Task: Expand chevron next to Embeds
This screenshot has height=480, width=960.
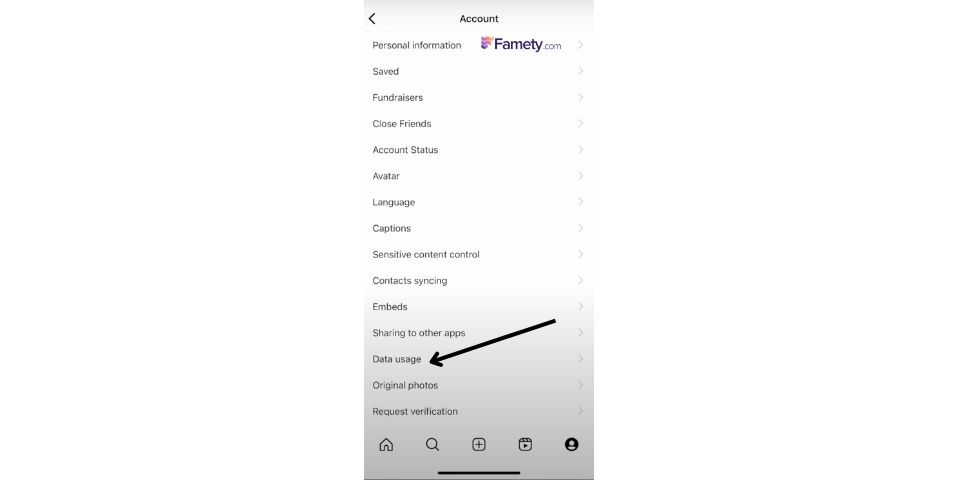Action: point(580,307)
